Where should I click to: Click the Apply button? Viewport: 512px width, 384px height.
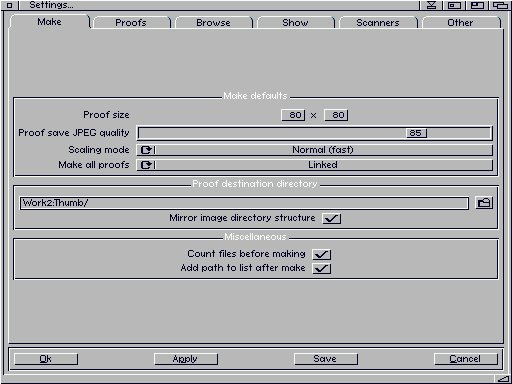tap(186, 359)
